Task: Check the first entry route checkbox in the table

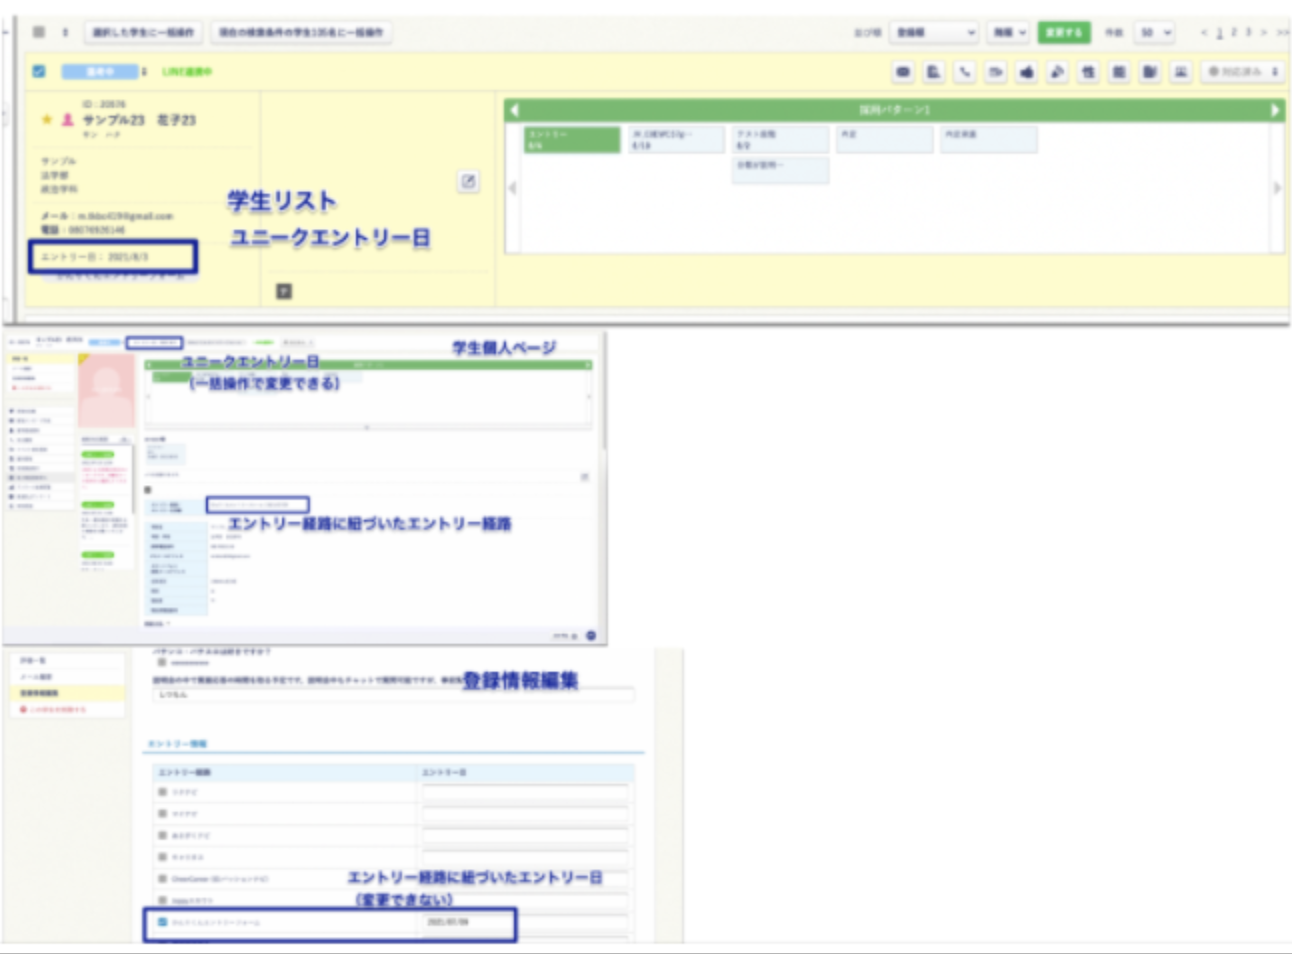Action: 163,792
